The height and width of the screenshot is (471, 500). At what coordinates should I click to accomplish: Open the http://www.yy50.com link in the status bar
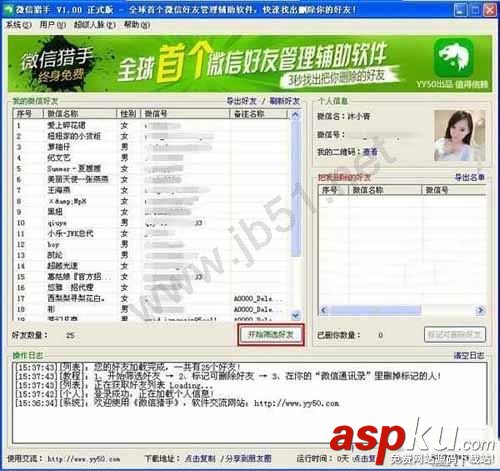83,459
